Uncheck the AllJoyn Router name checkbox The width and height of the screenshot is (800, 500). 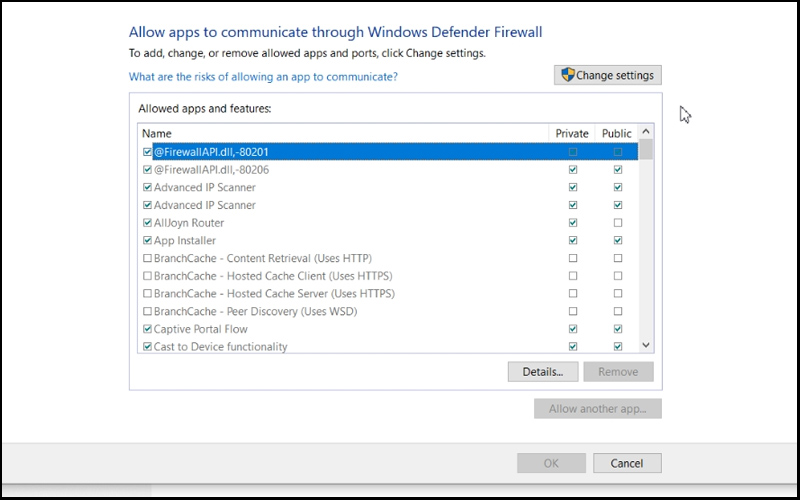click(x=147, y=222)
